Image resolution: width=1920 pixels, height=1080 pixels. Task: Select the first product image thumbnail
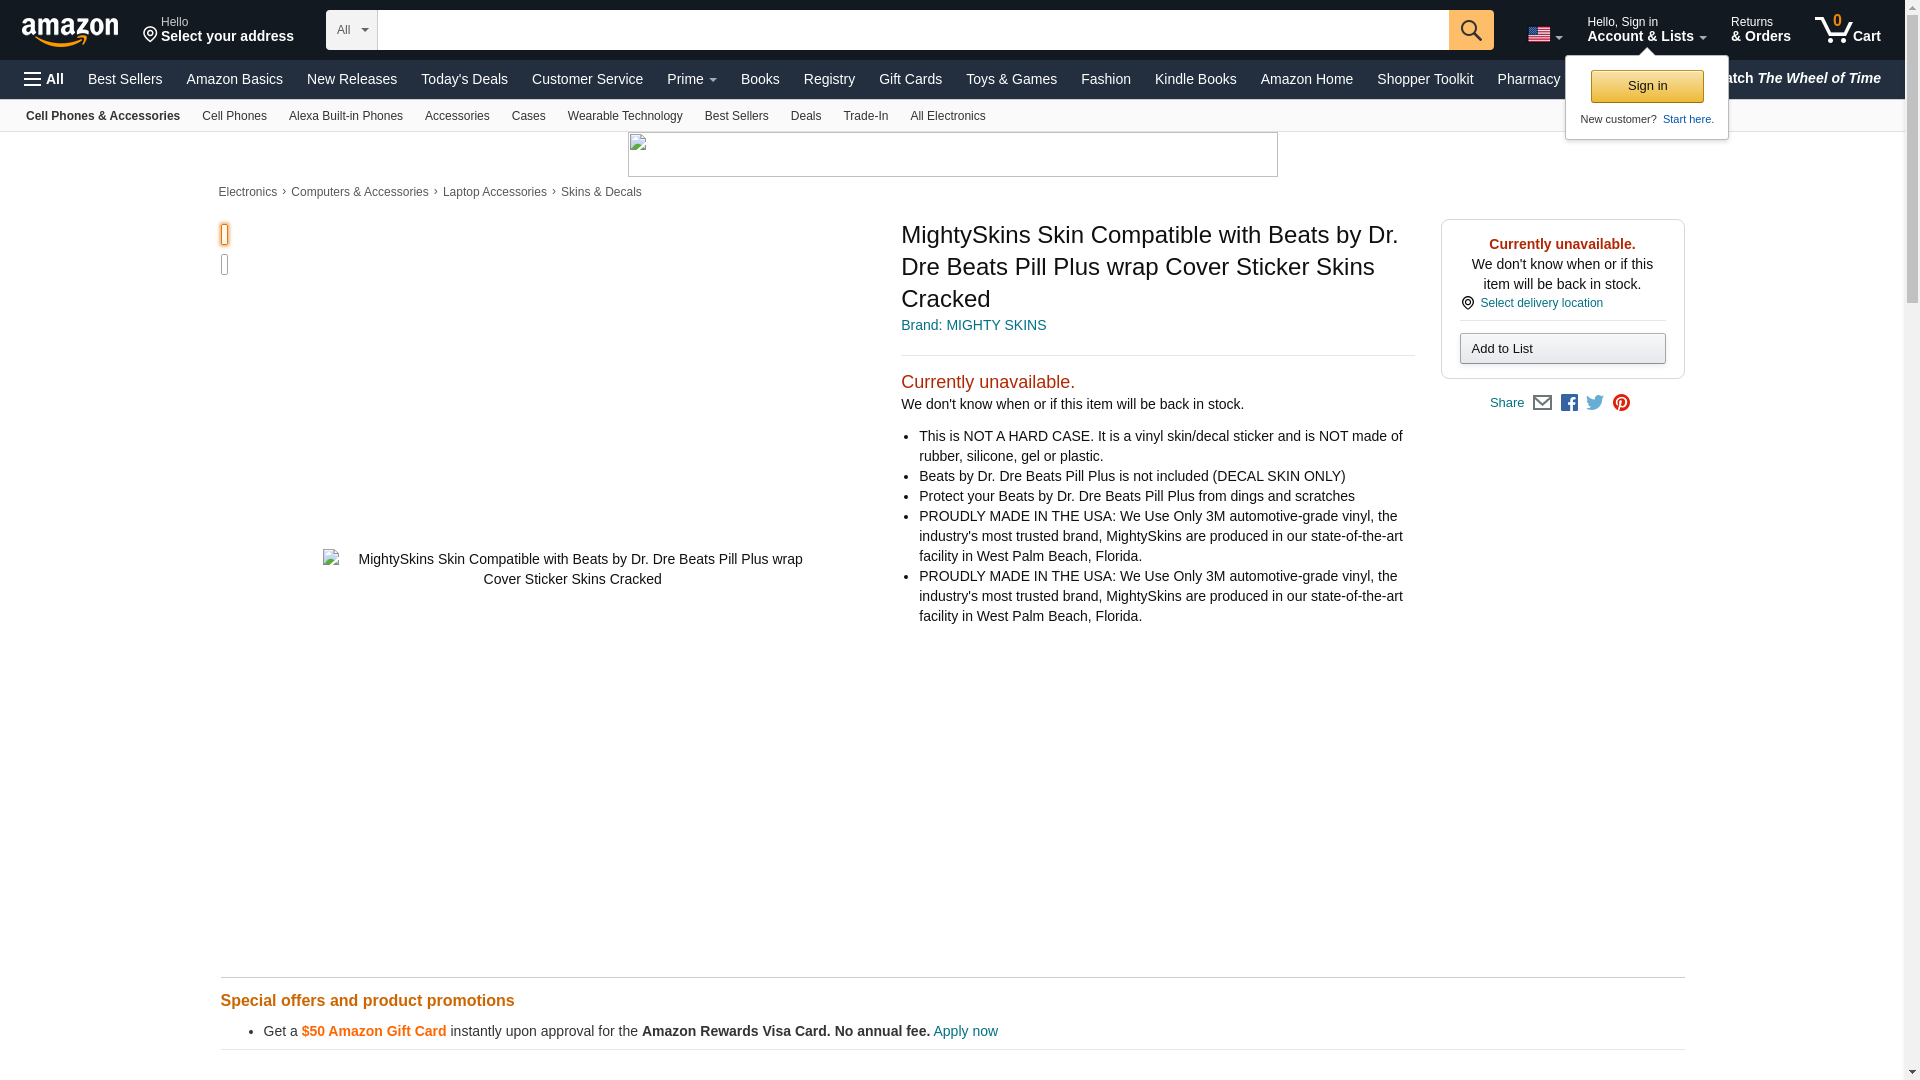point(224,234)
